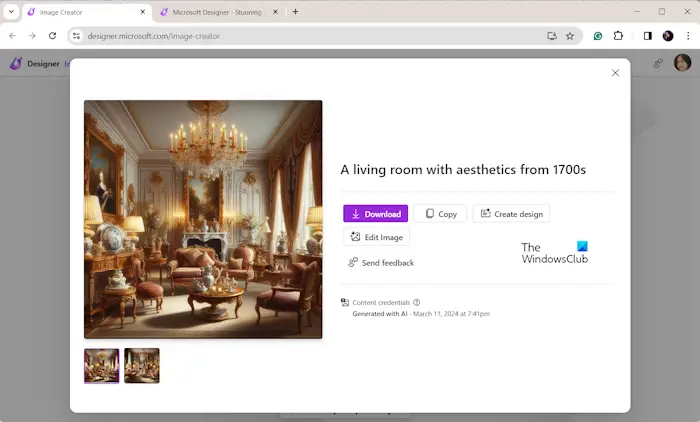Open the Grammarly extension icon

[598, 36]
